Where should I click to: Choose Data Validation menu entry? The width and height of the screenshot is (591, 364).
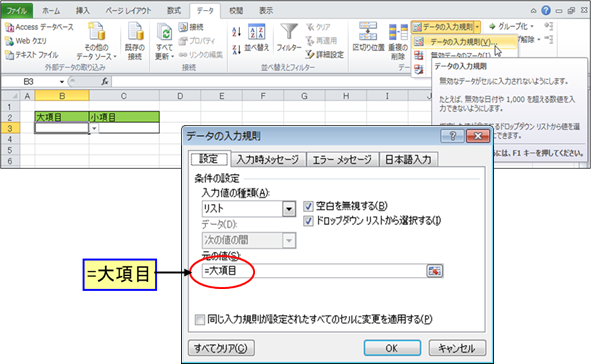[x=464, y=42]
